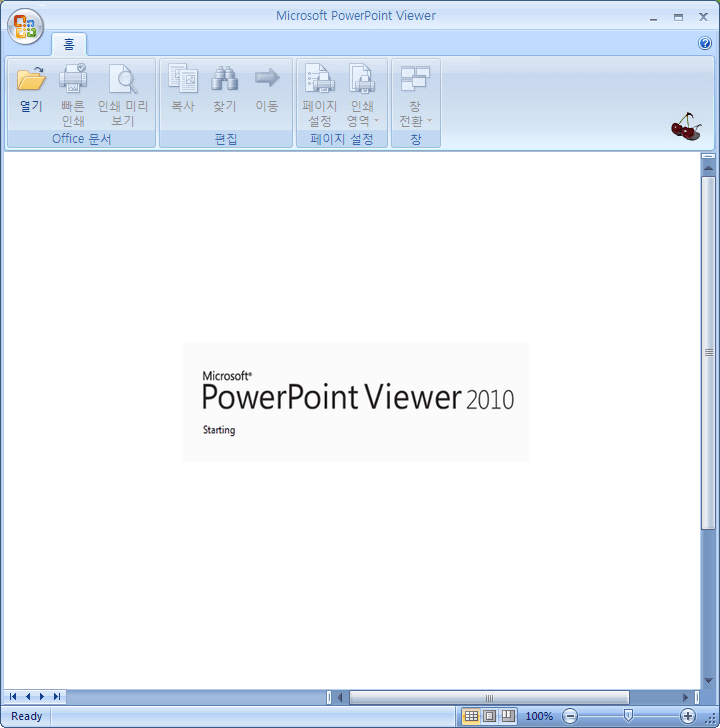
Task: Click the 100% zoom level
Action: click(539, 716)
